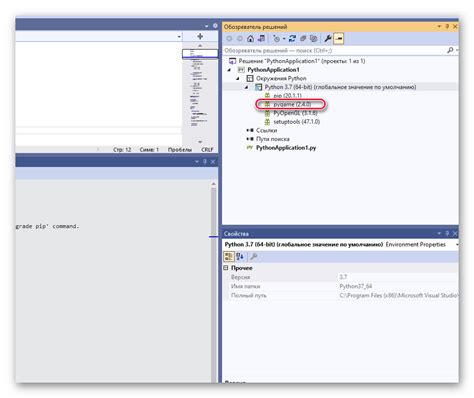Click the editor scroll down arrow
The image size is (474, 398).
click(x=200, y=142)
